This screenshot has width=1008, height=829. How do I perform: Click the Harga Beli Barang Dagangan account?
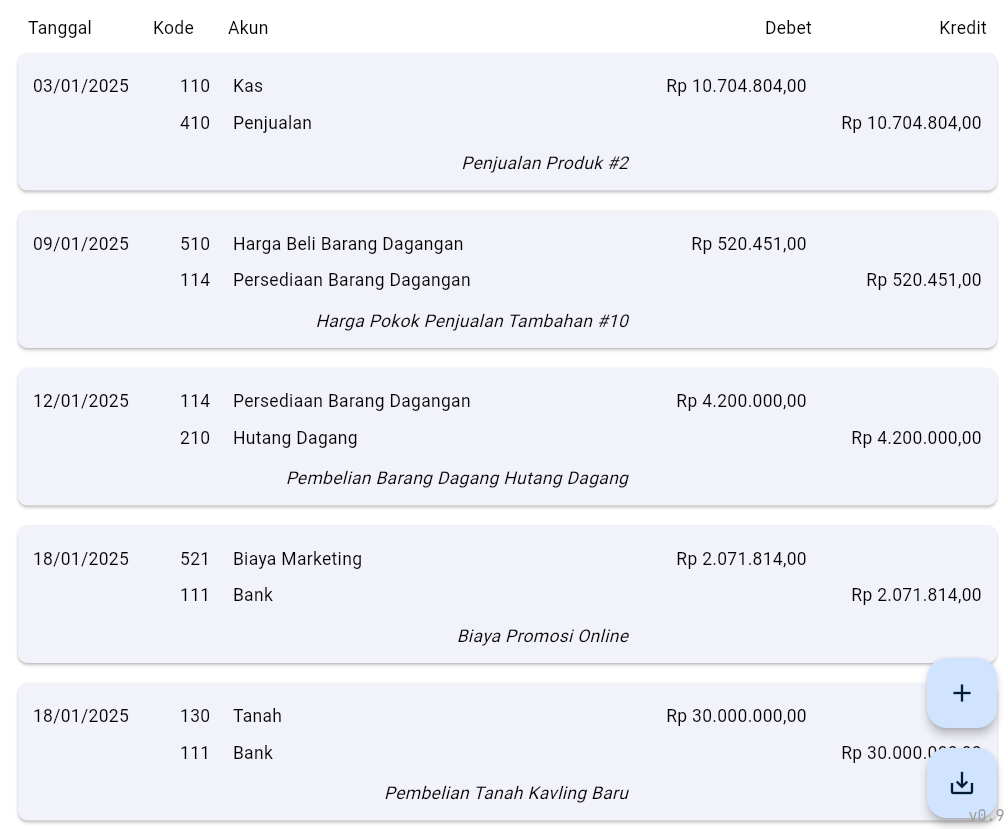[348, 244]
